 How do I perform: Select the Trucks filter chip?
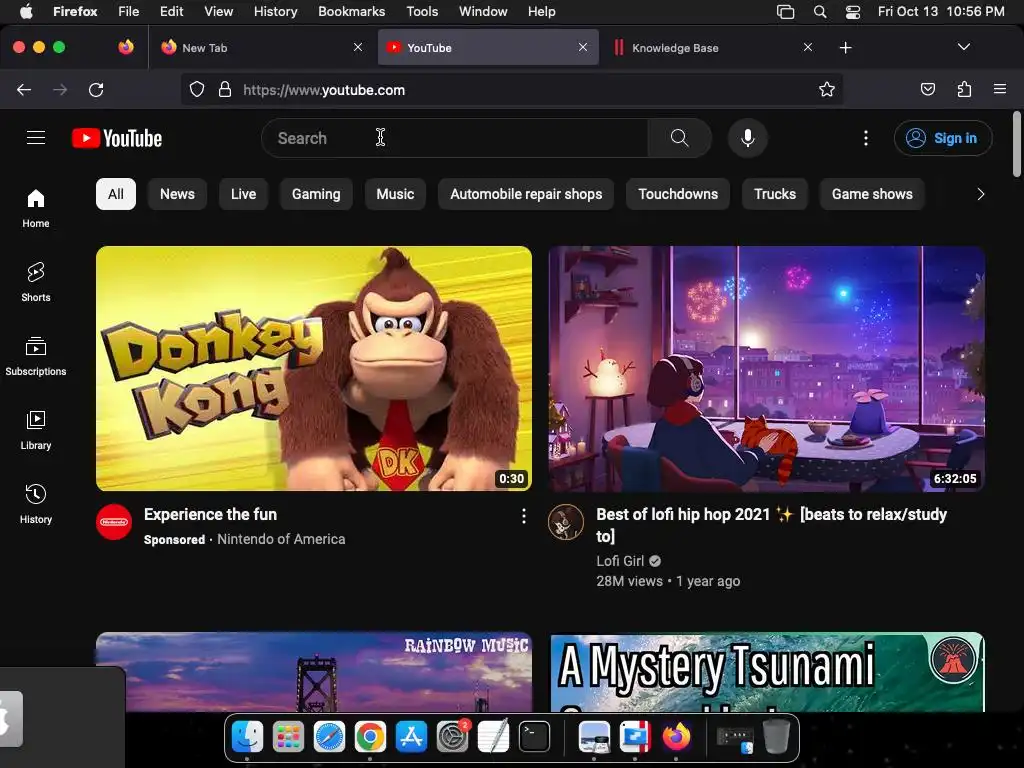pos(775,194)
